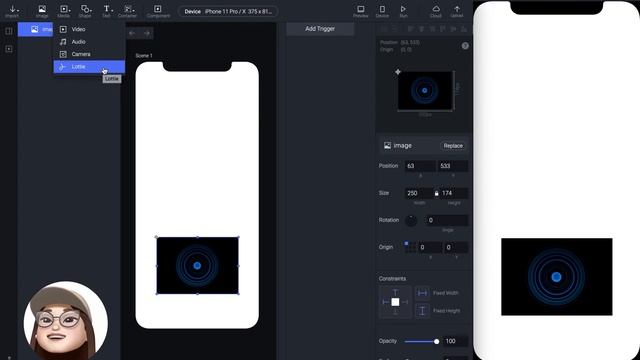
Task: Click the Origin Y field
Action: (x=456, y=247)
